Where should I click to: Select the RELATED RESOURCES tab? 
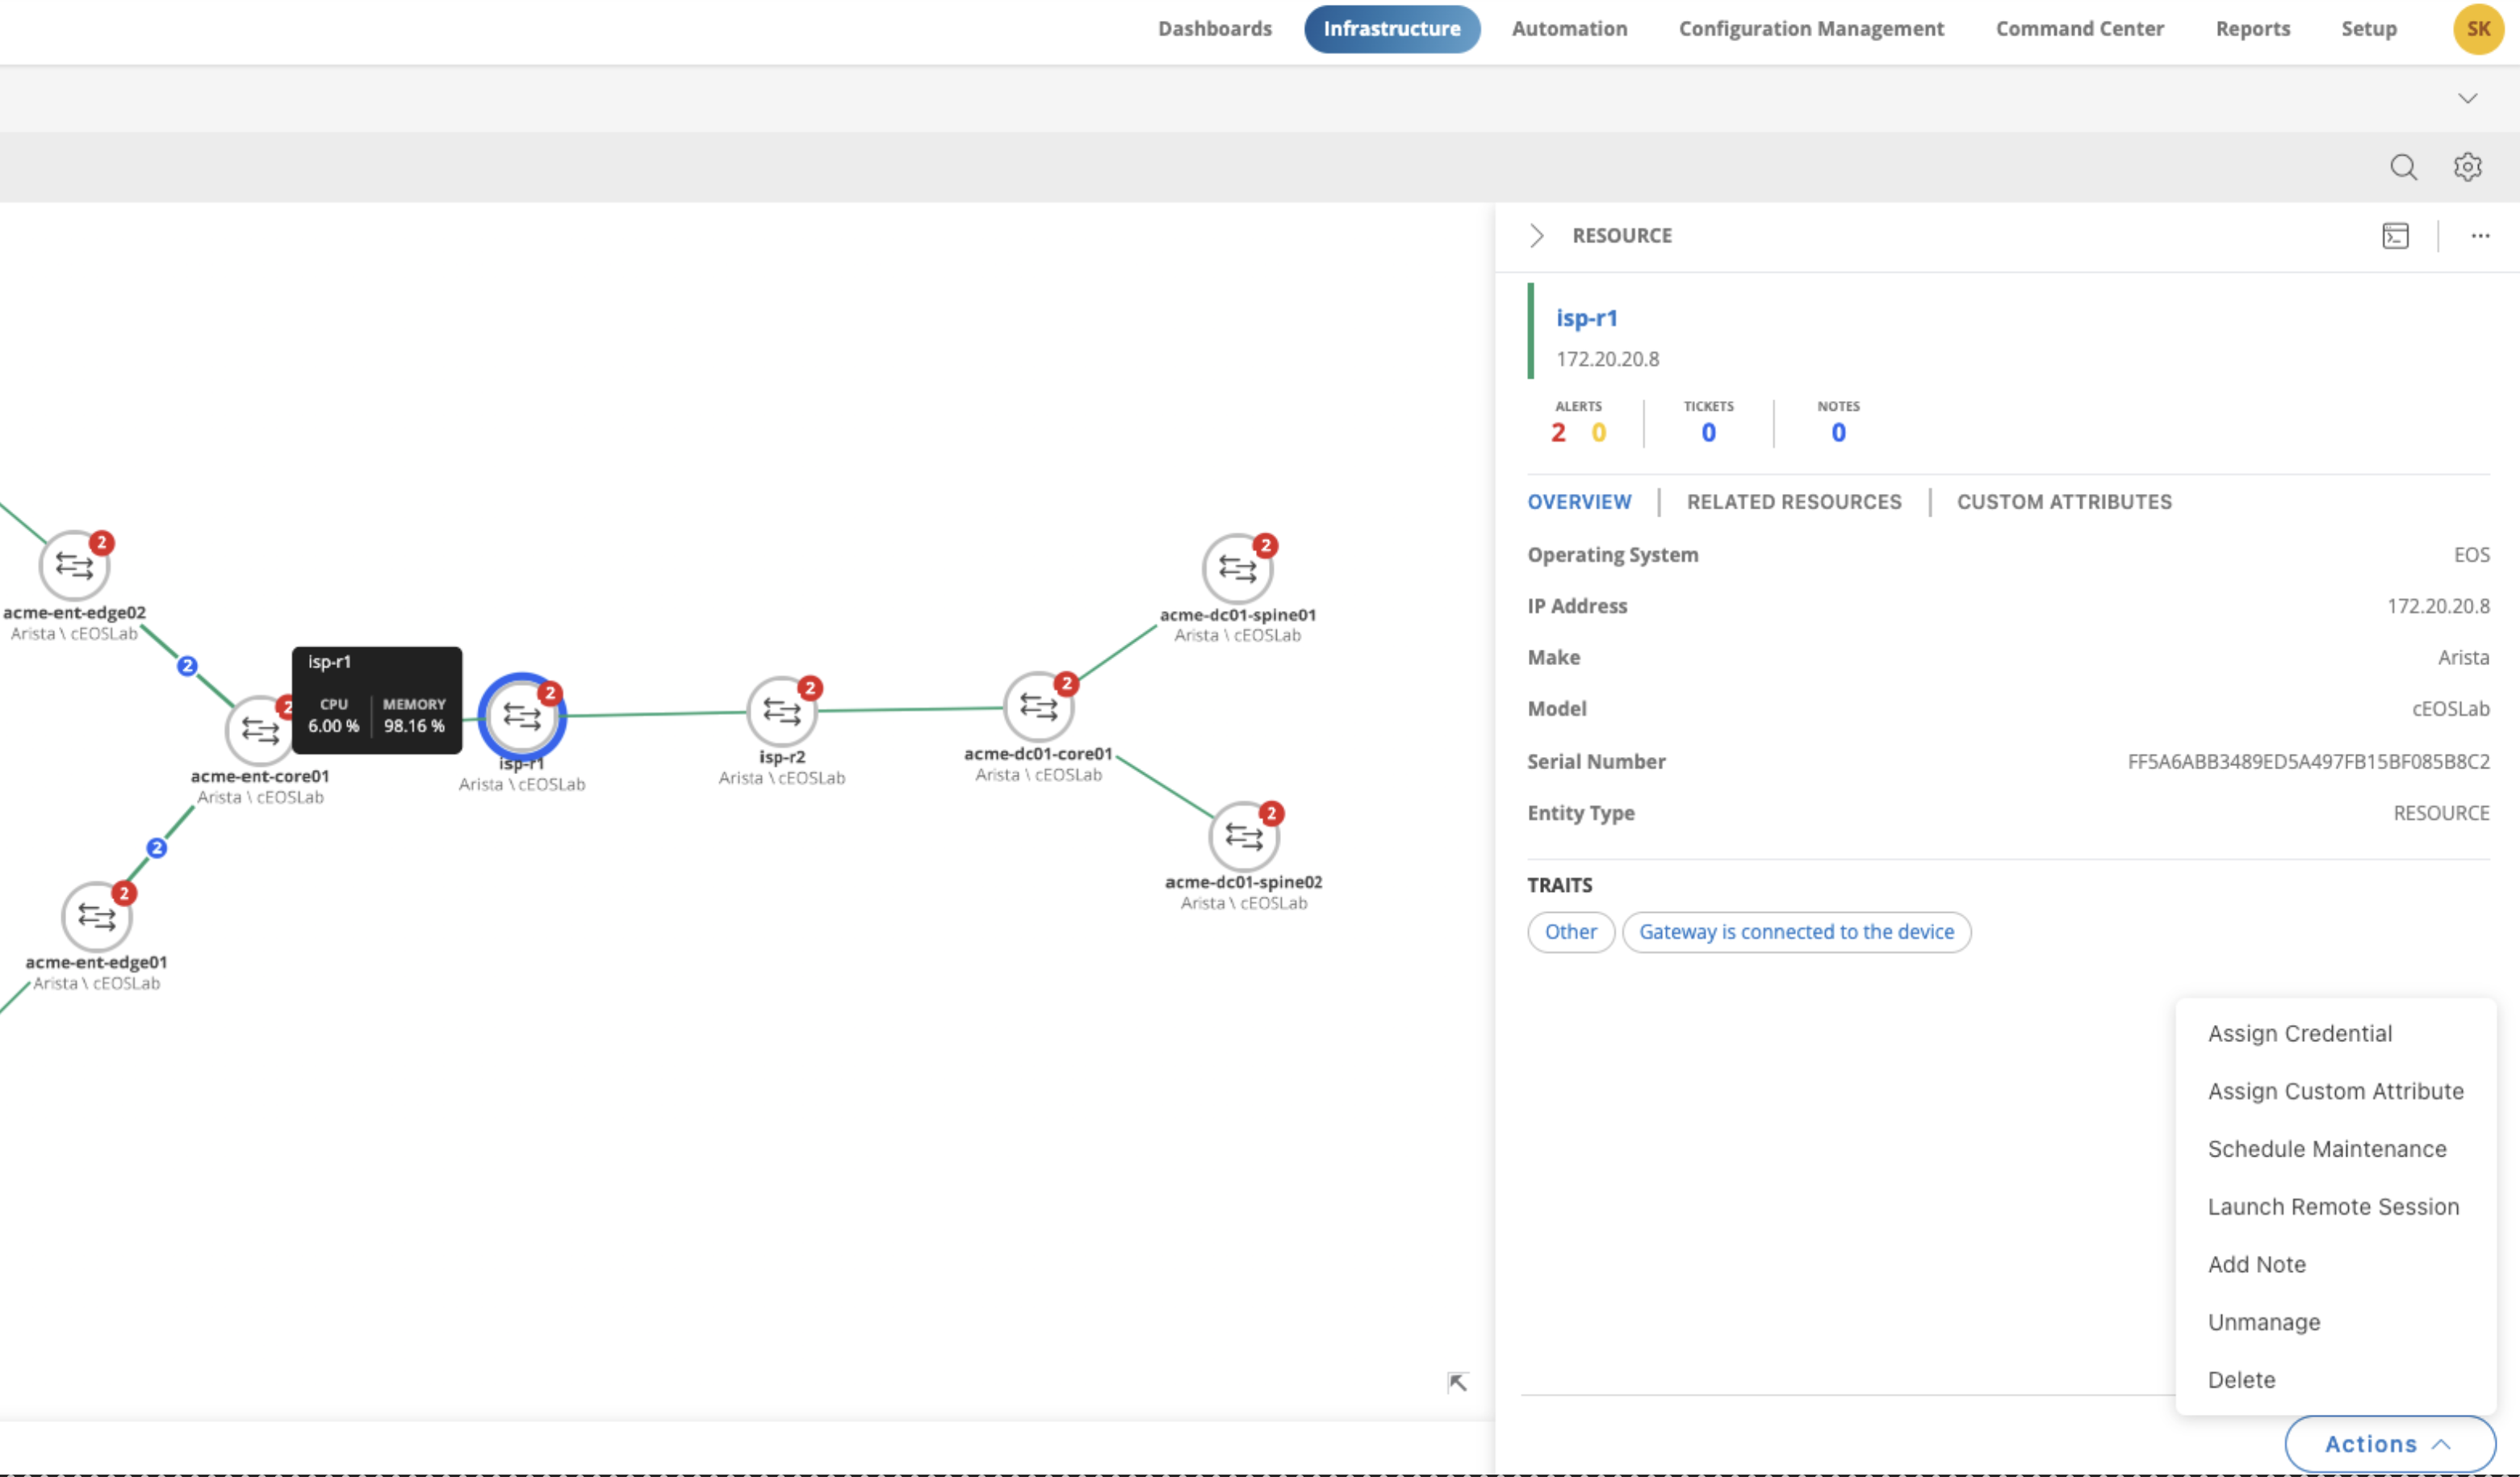click(1794, 501)
